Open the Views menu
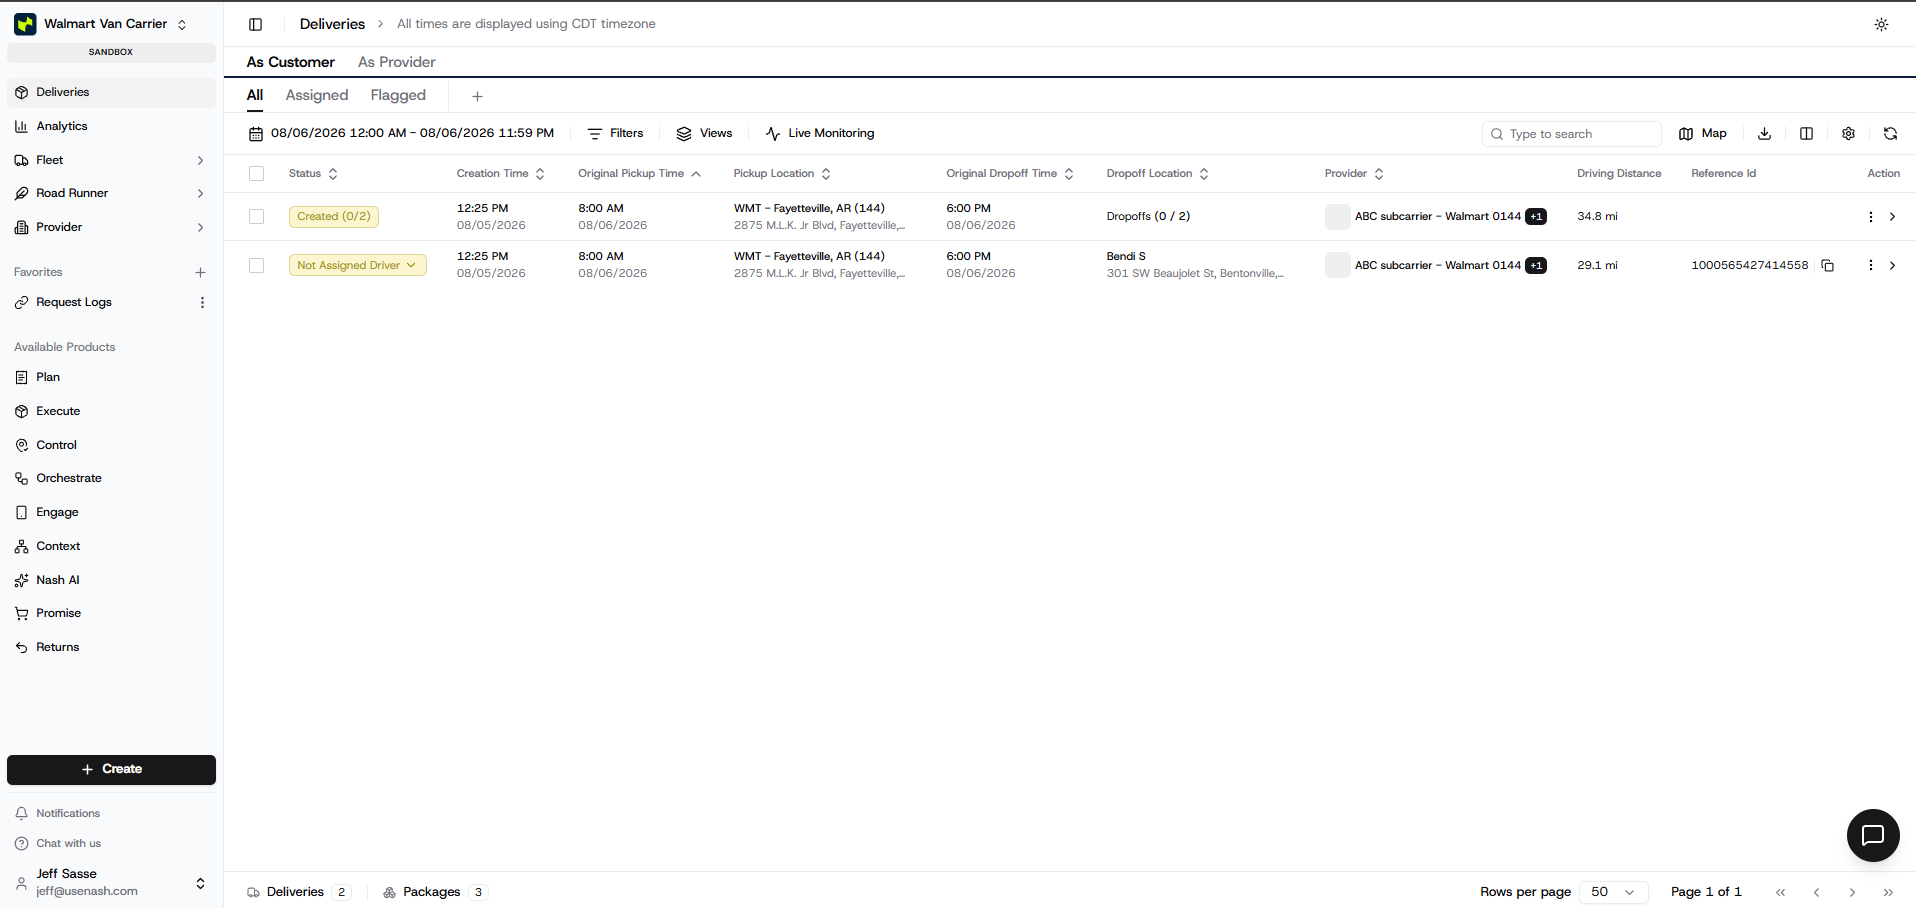Screen dimensions: 1916x908 point(705,134)
